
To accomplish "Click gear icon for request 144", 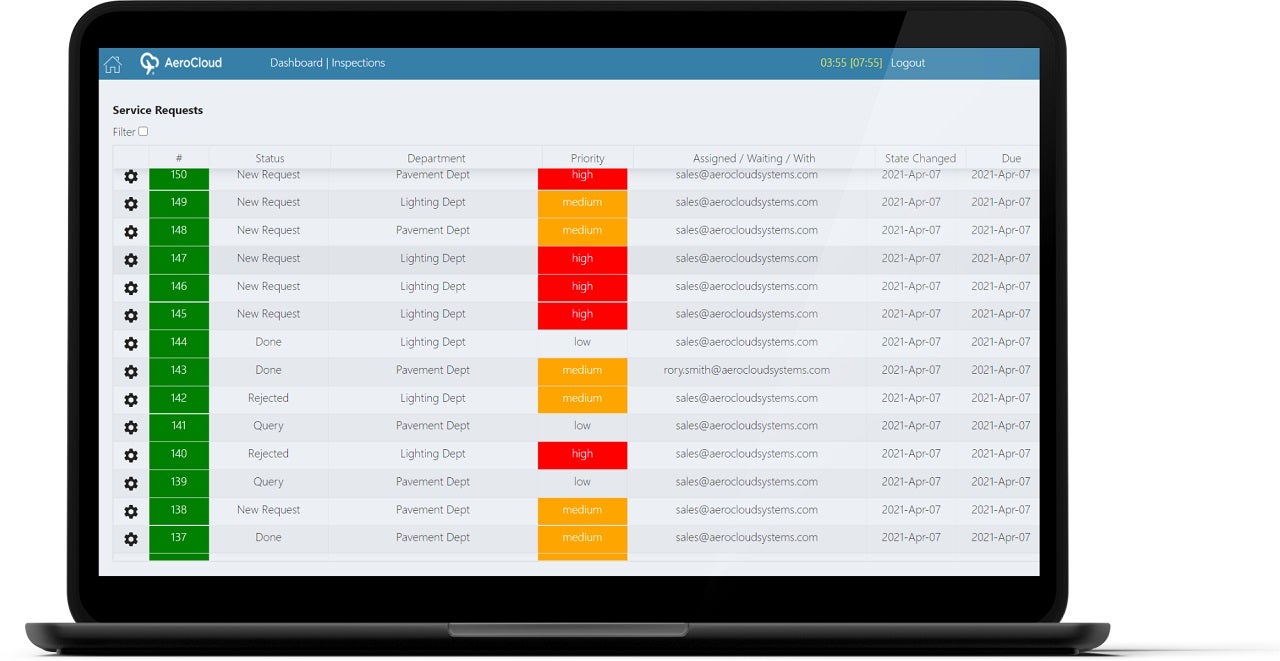I will point(131,343).
